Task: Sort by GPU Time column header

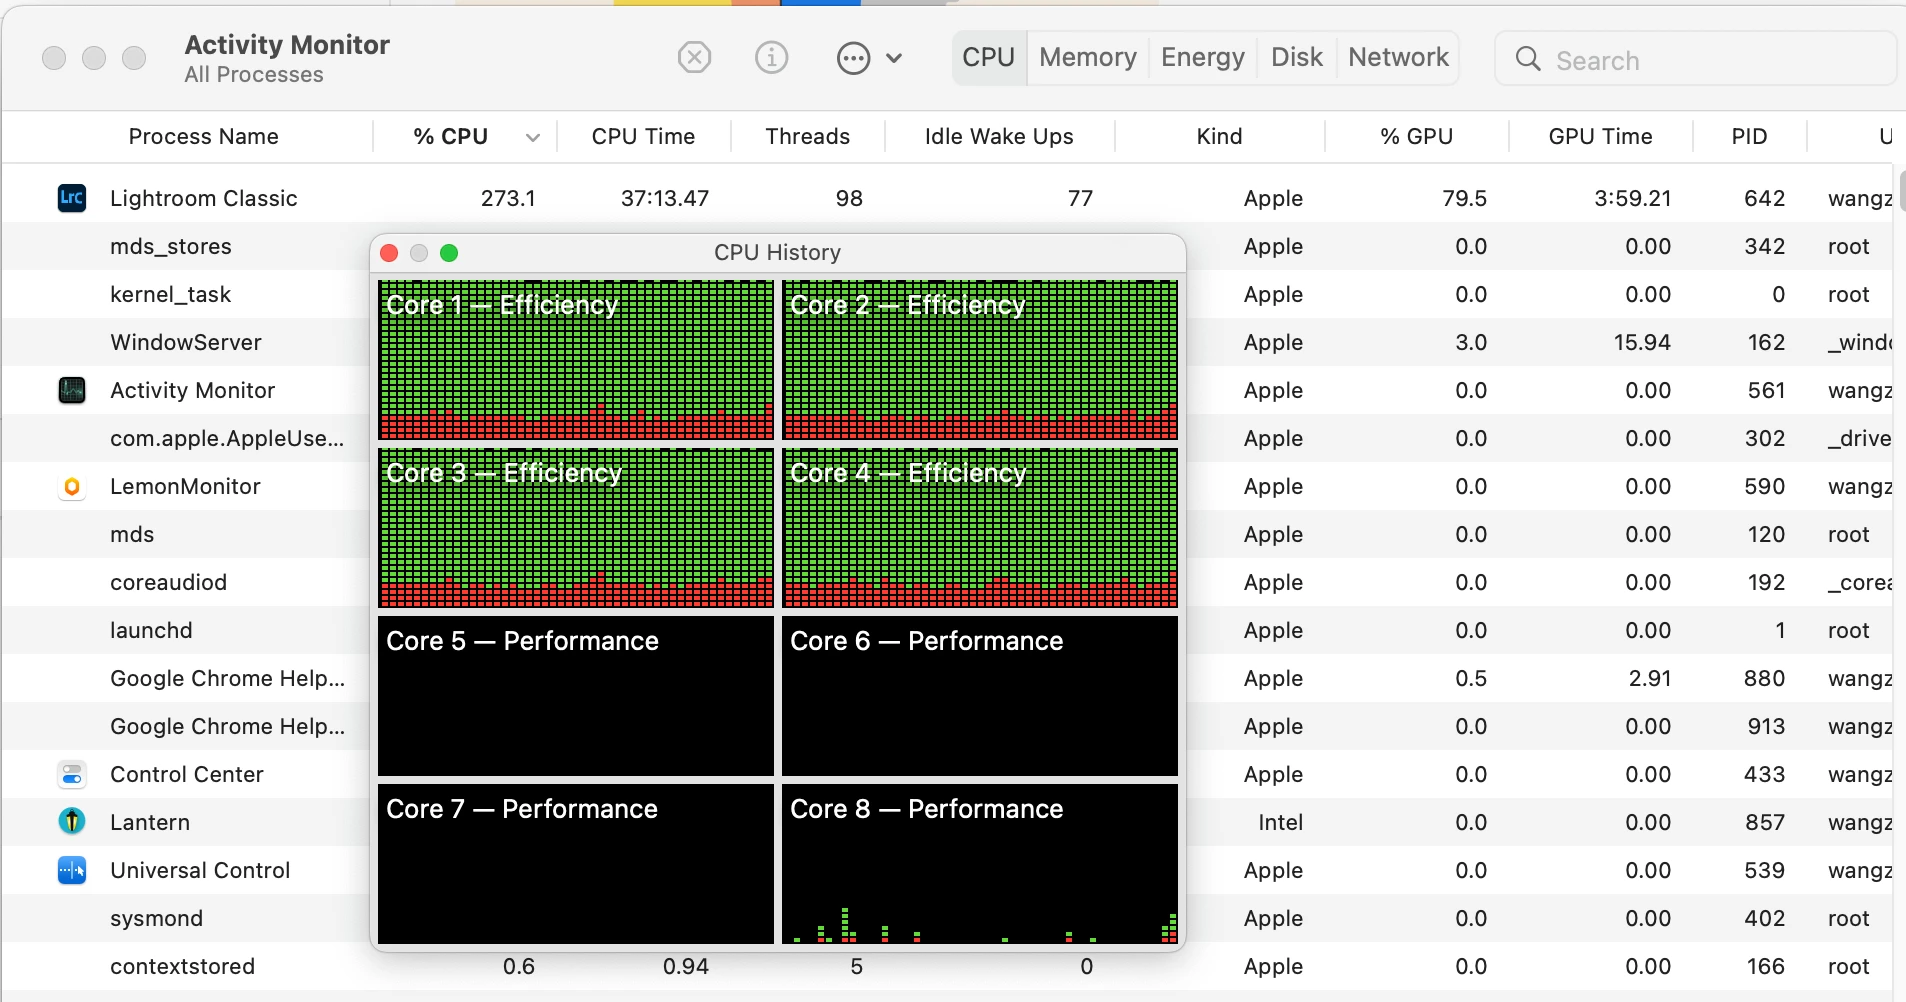Action: [1600, 136]
